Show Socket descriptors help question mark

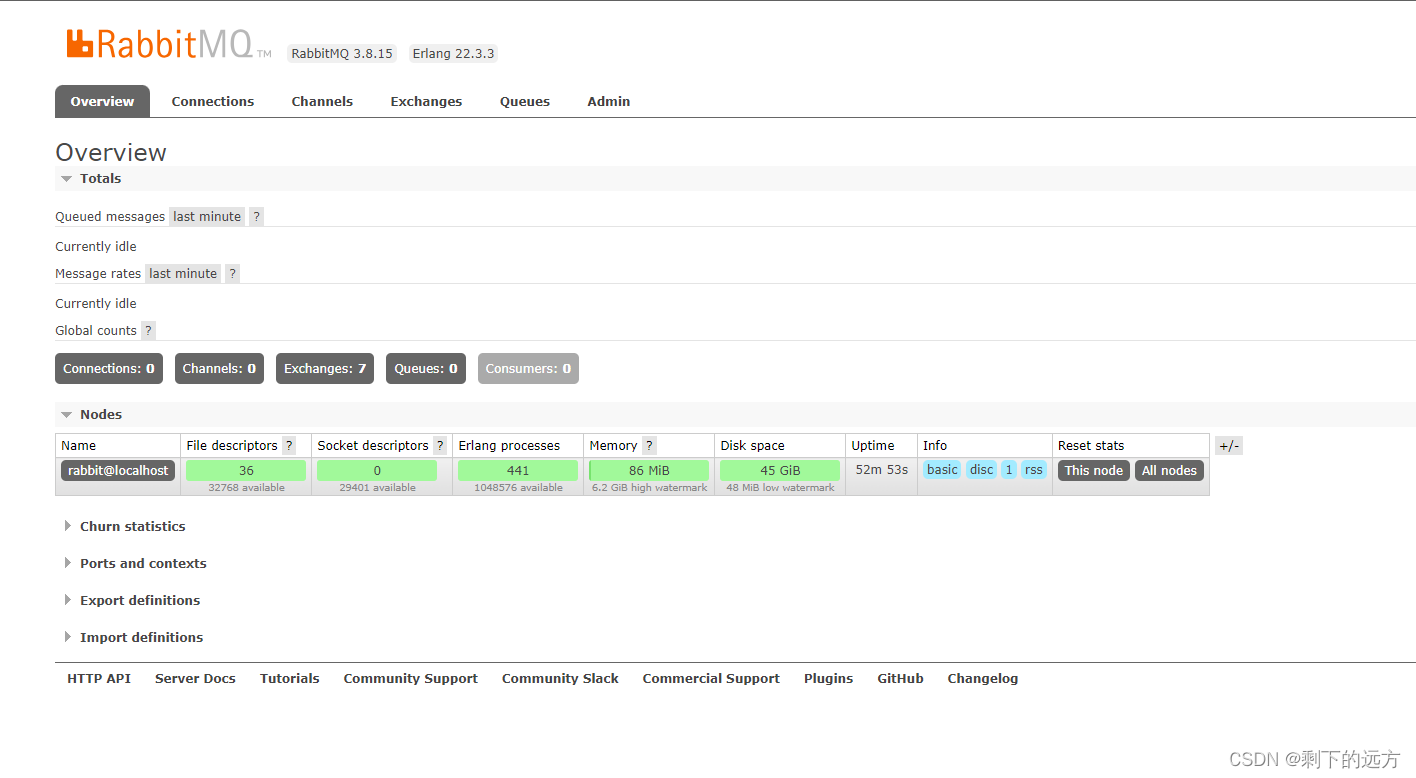pos(440,445)
